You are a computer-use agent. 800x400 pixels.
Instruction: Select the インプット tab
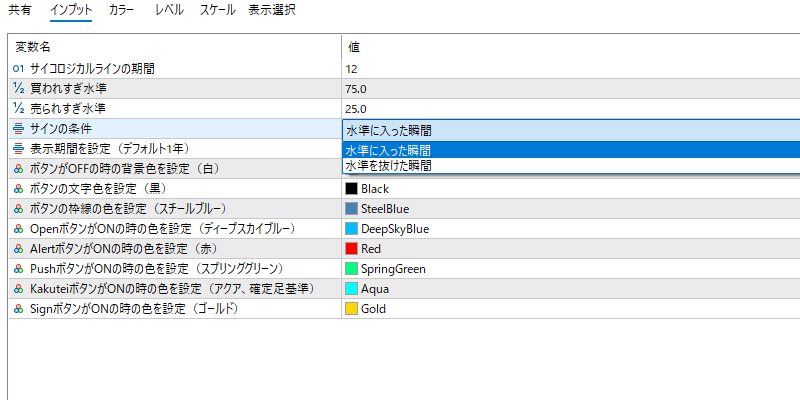[71, 10]
